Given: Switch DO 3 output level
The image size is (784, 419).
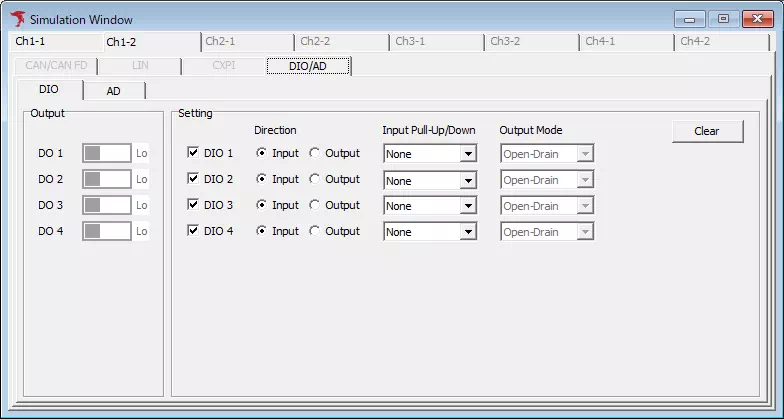Looking at the screenshot, I should 107,205.
